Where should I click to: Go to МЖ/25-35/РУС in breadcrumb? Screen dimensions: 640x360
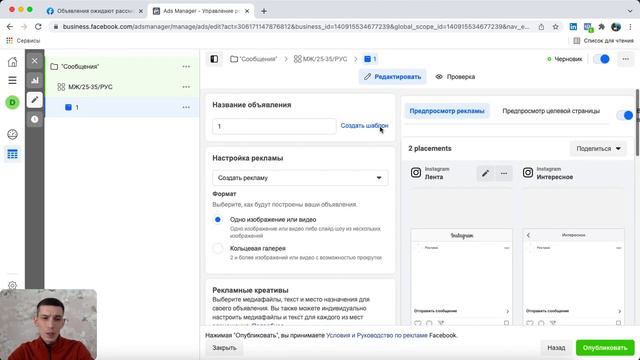coord(320,59)
